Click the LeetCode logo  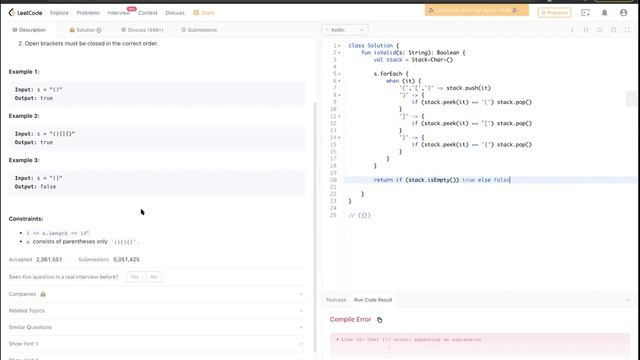pyautogui.click(x=25, y=13)
